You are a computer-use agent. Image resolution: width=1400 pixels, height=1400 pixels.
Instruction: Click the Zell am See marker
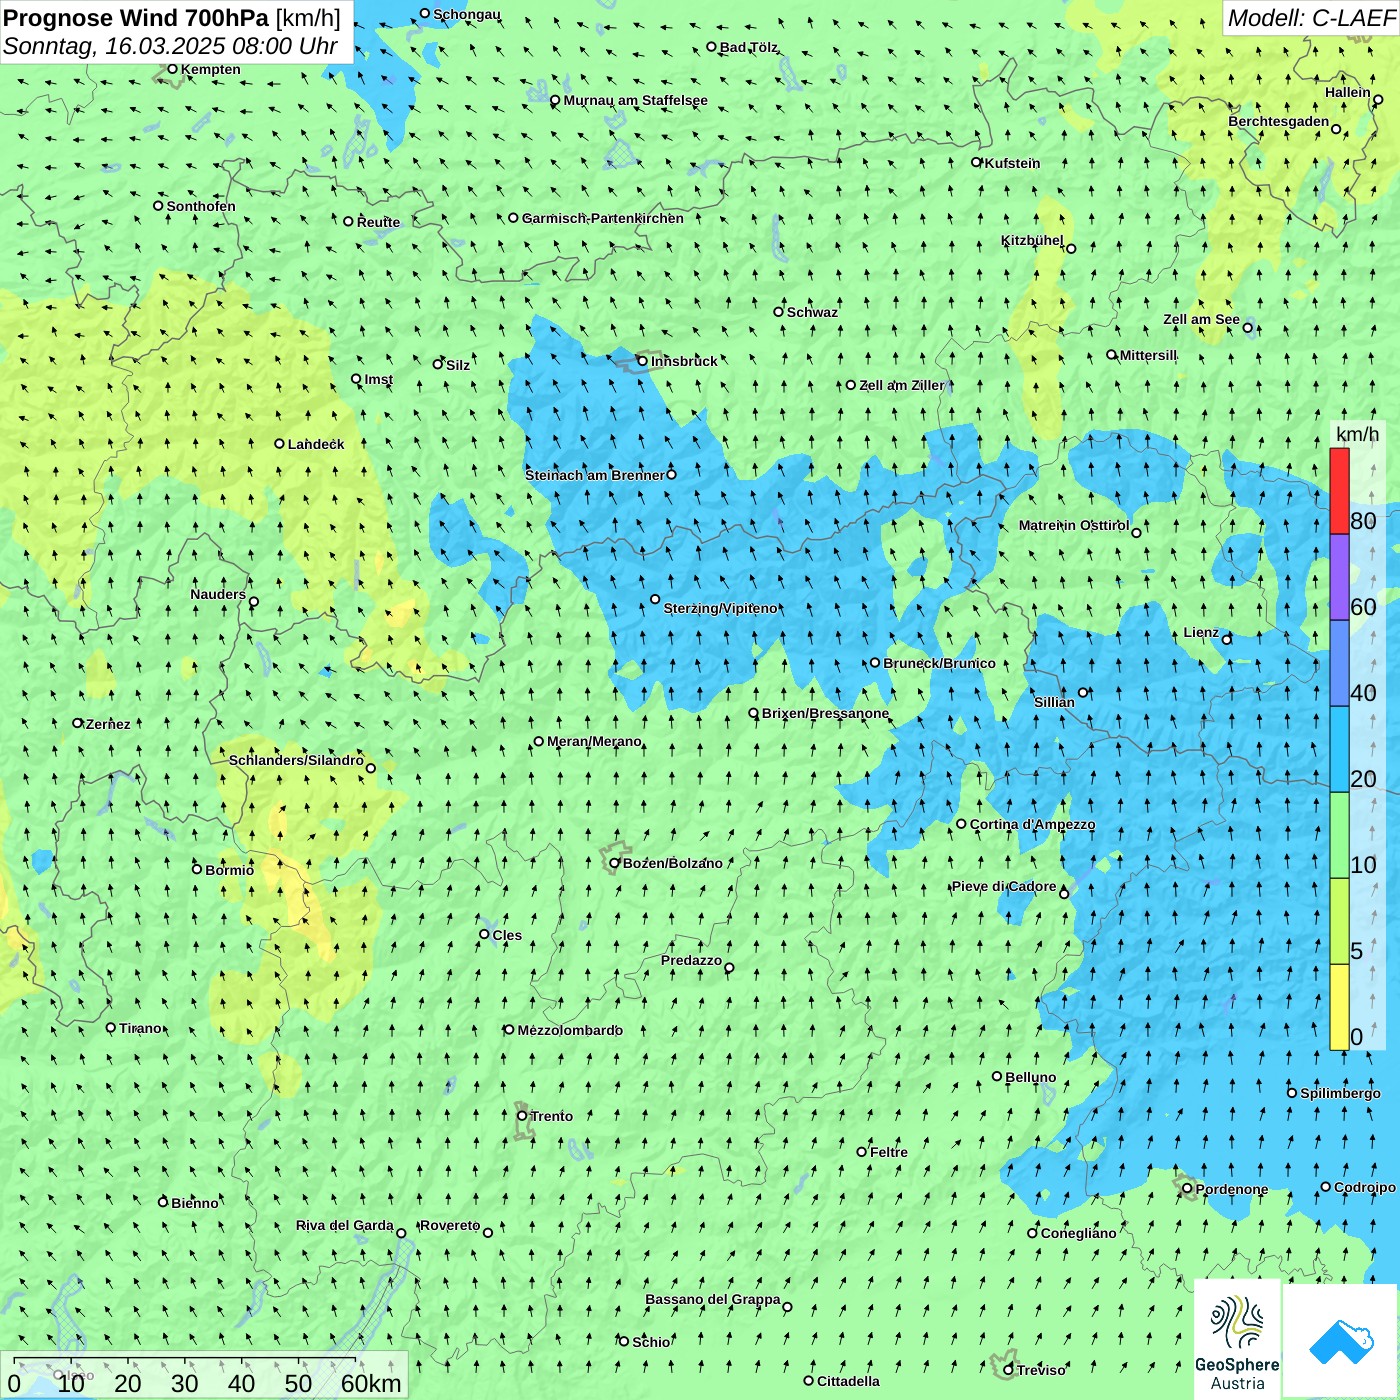click(1247, 327)
